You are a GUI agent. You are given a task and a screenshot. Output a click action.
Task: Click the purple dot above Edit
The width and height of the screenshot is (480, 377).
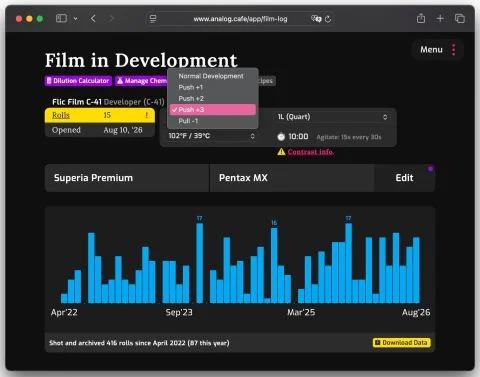click(430, 169)
